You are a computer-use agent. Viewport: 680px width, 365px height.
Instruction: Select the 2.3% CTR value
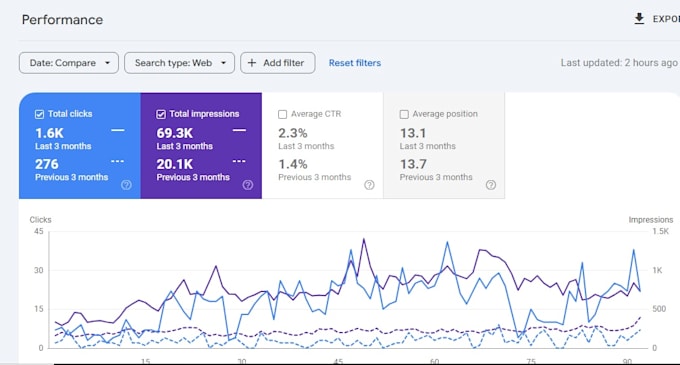point(293,133)
